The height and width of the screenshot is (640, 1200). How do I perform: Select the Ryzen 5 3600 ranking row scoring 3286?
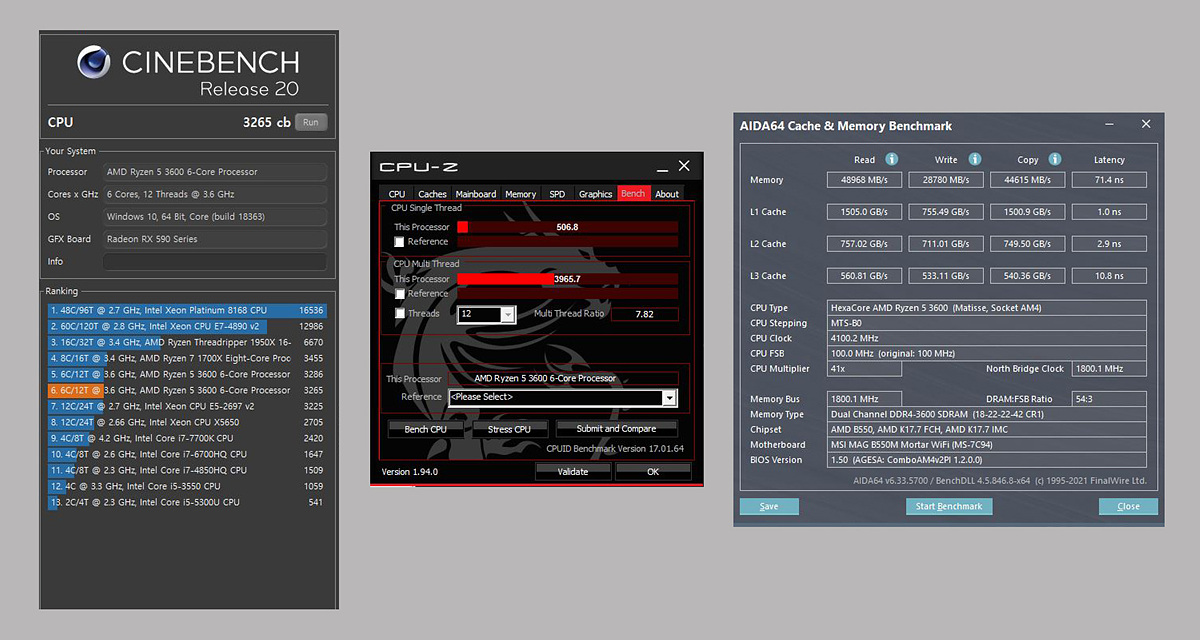(x=187, y=374)
